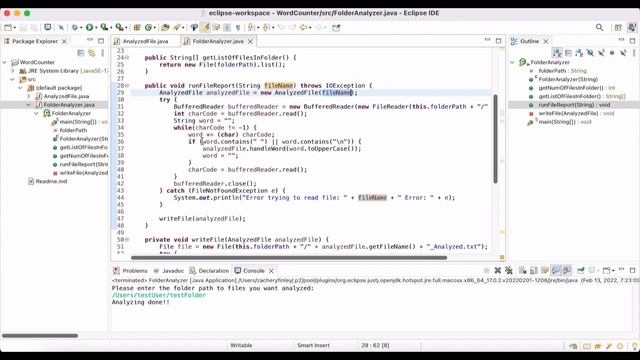Image resolution: width=640 pixels, height=360 pixels.
Task: Toggle Hide Static Members in Outline
Action: 601,53
